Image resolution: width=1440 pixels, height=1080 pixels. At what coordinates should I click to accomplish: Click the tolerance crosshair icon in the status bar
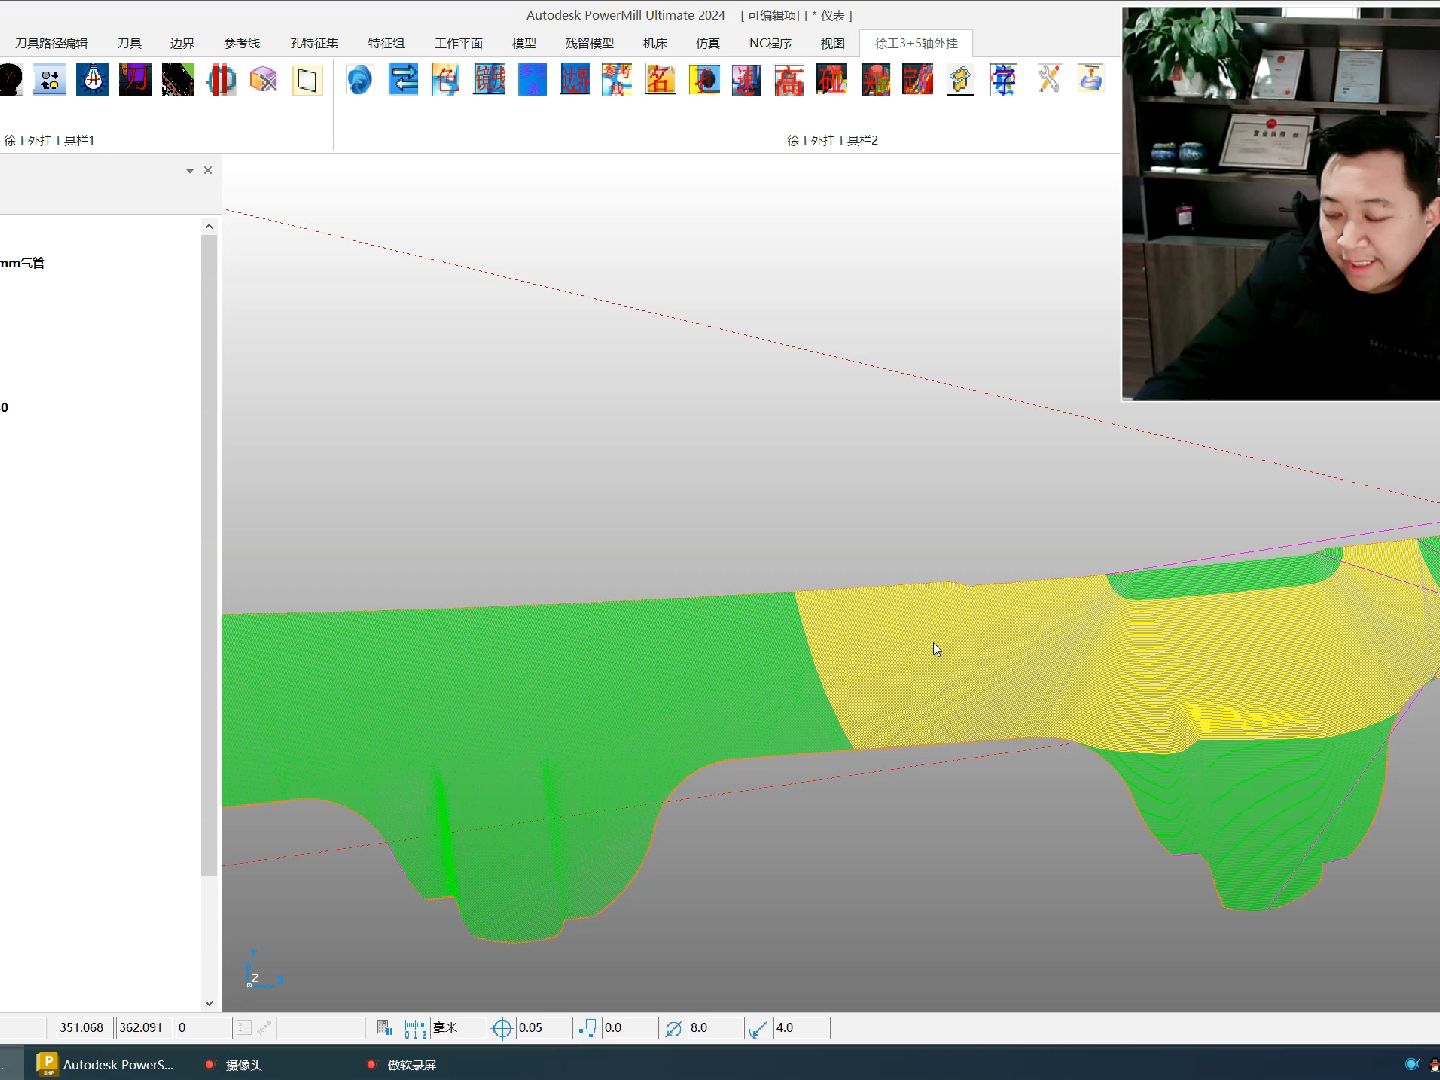502,1028
